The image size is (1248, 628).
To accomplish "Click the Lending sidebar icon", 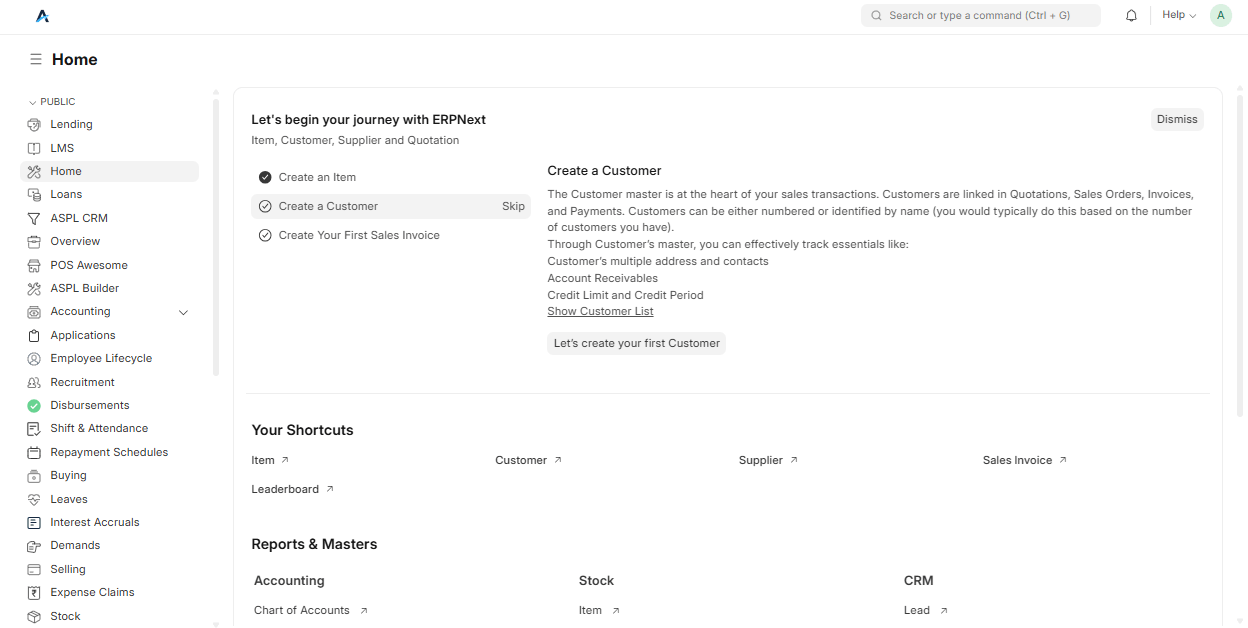I will point(34,125).
